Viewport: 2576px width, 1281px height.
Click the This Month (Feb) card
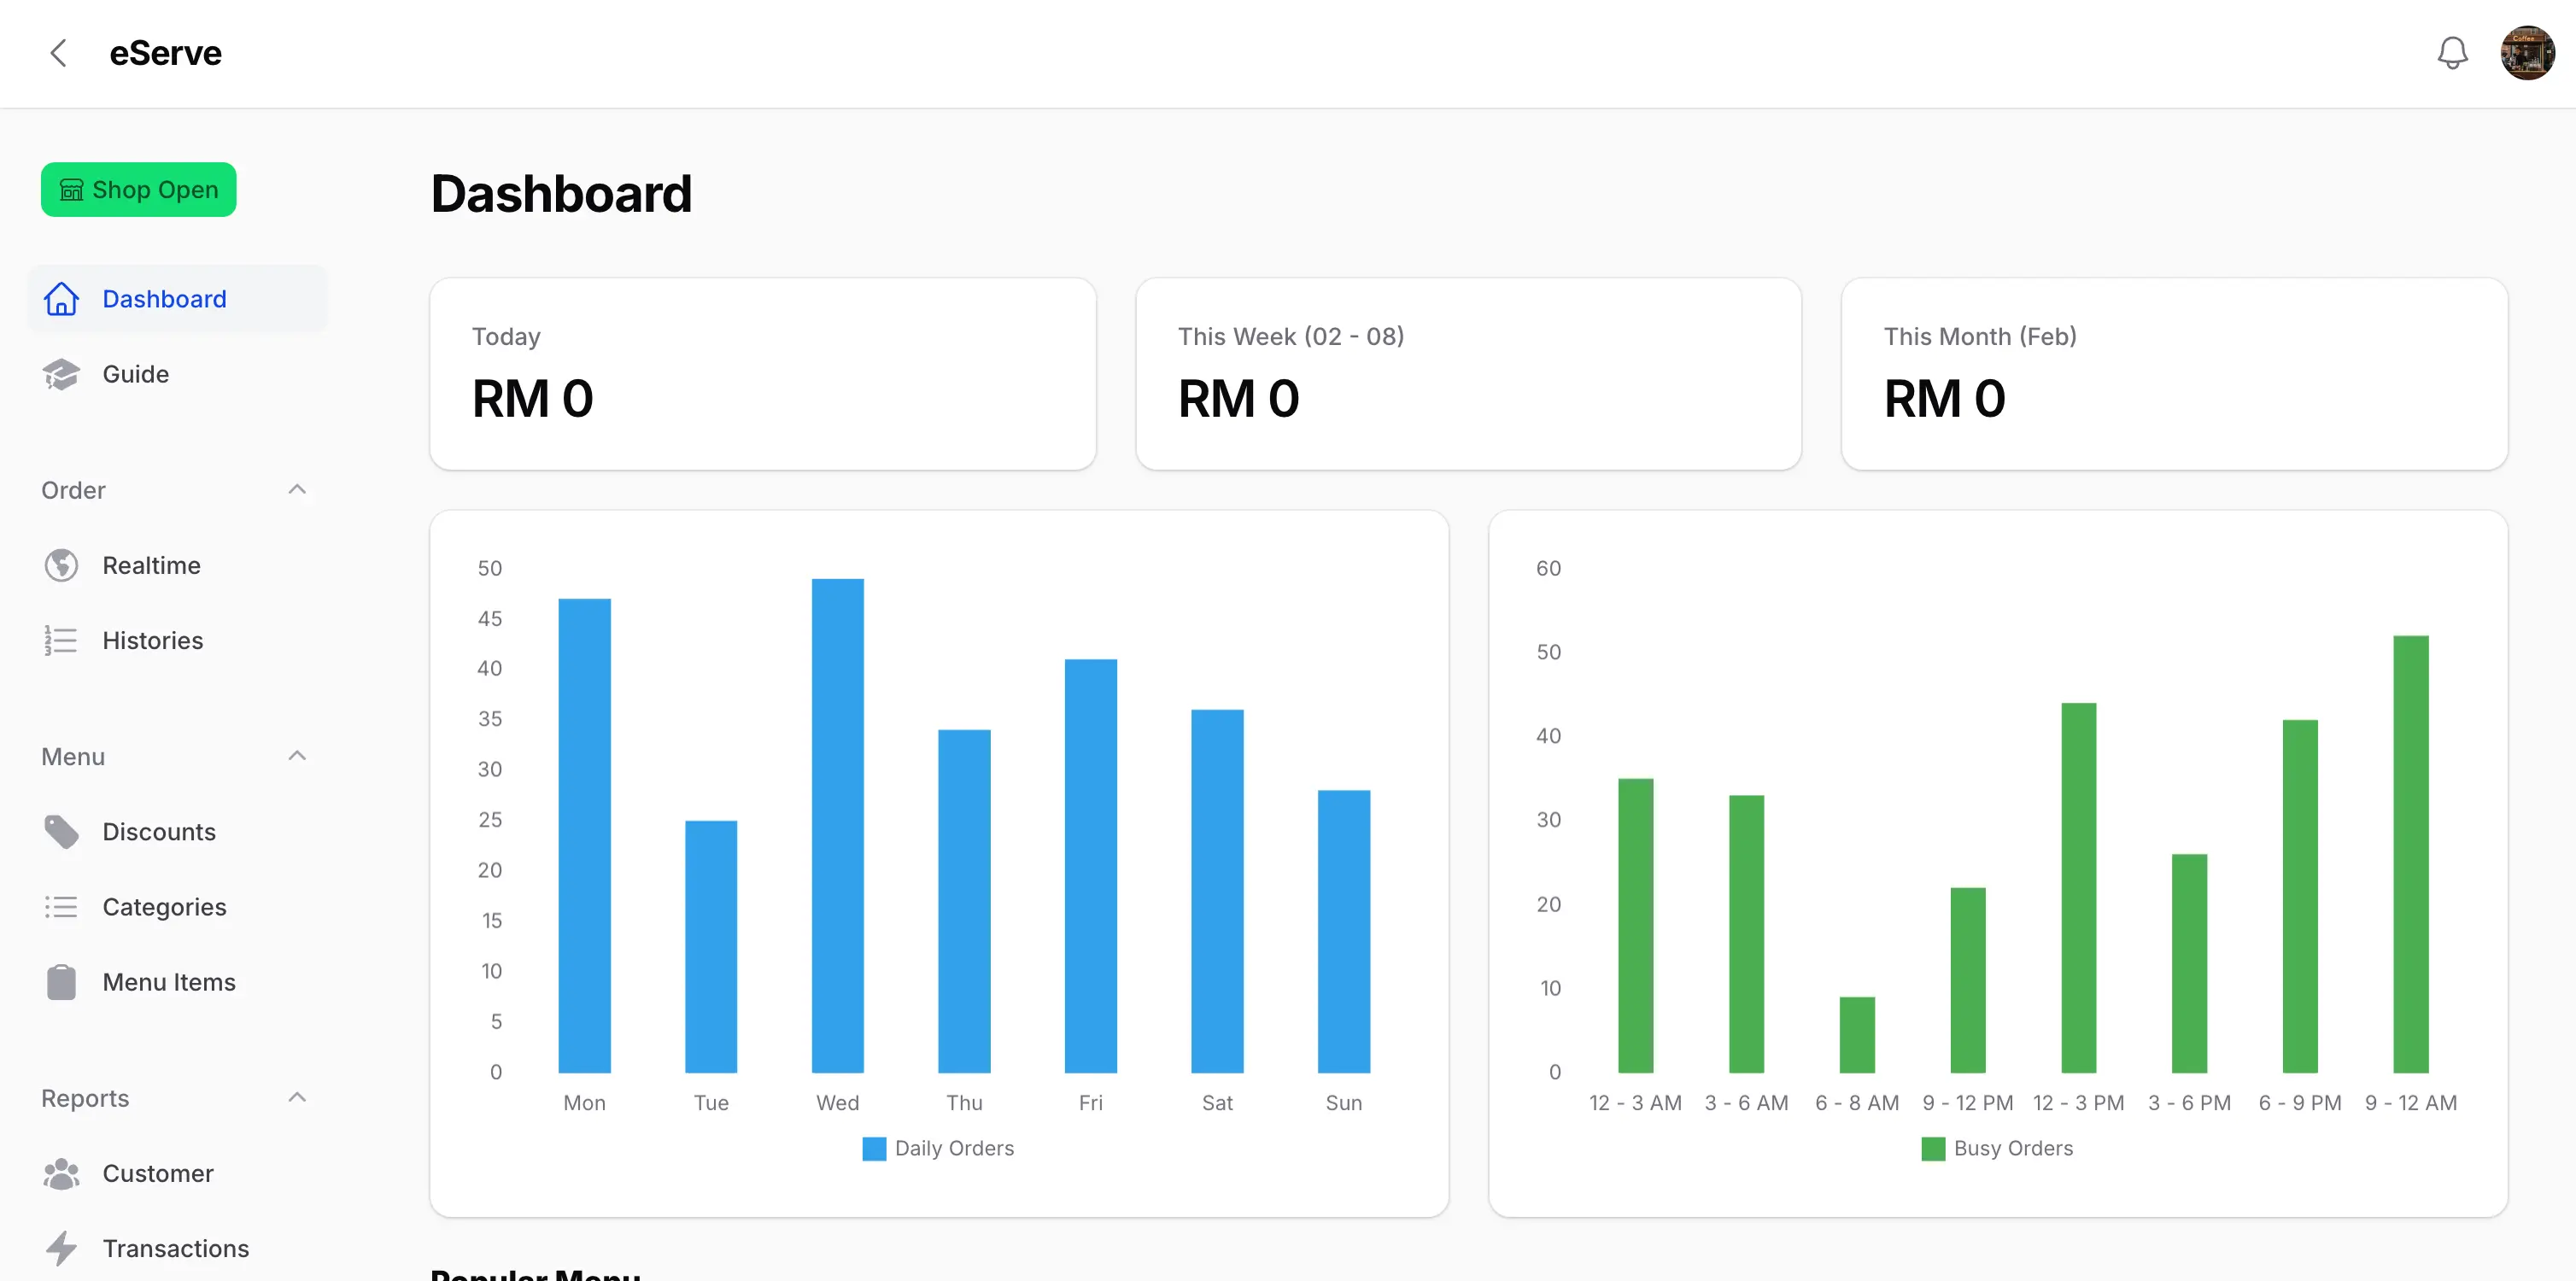[x=2174, y=374]
